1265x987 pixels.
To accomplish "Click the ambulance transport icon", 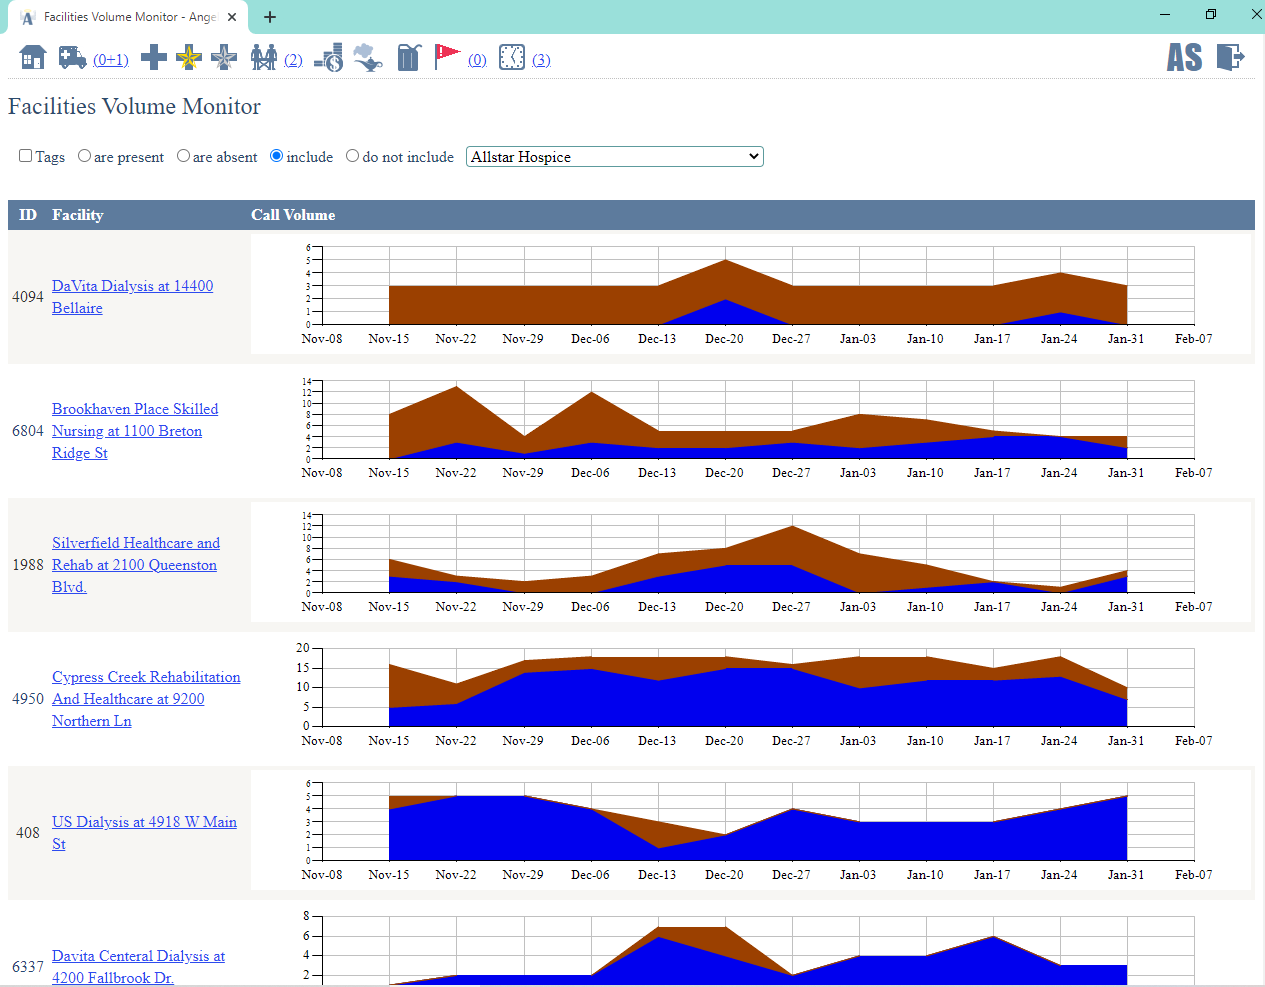I will point(72,57).
